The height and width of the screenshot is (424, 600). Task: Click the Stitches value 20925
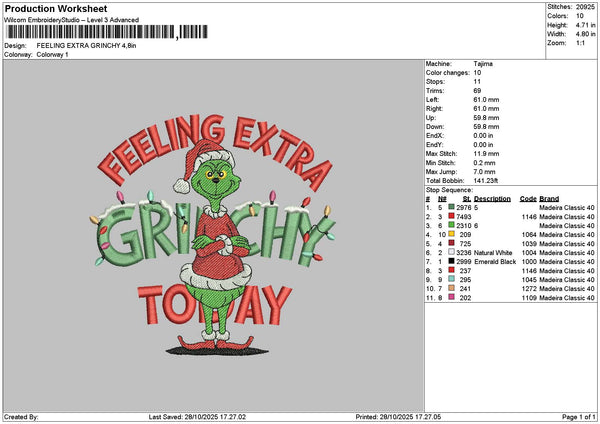[x=585, y=7]
